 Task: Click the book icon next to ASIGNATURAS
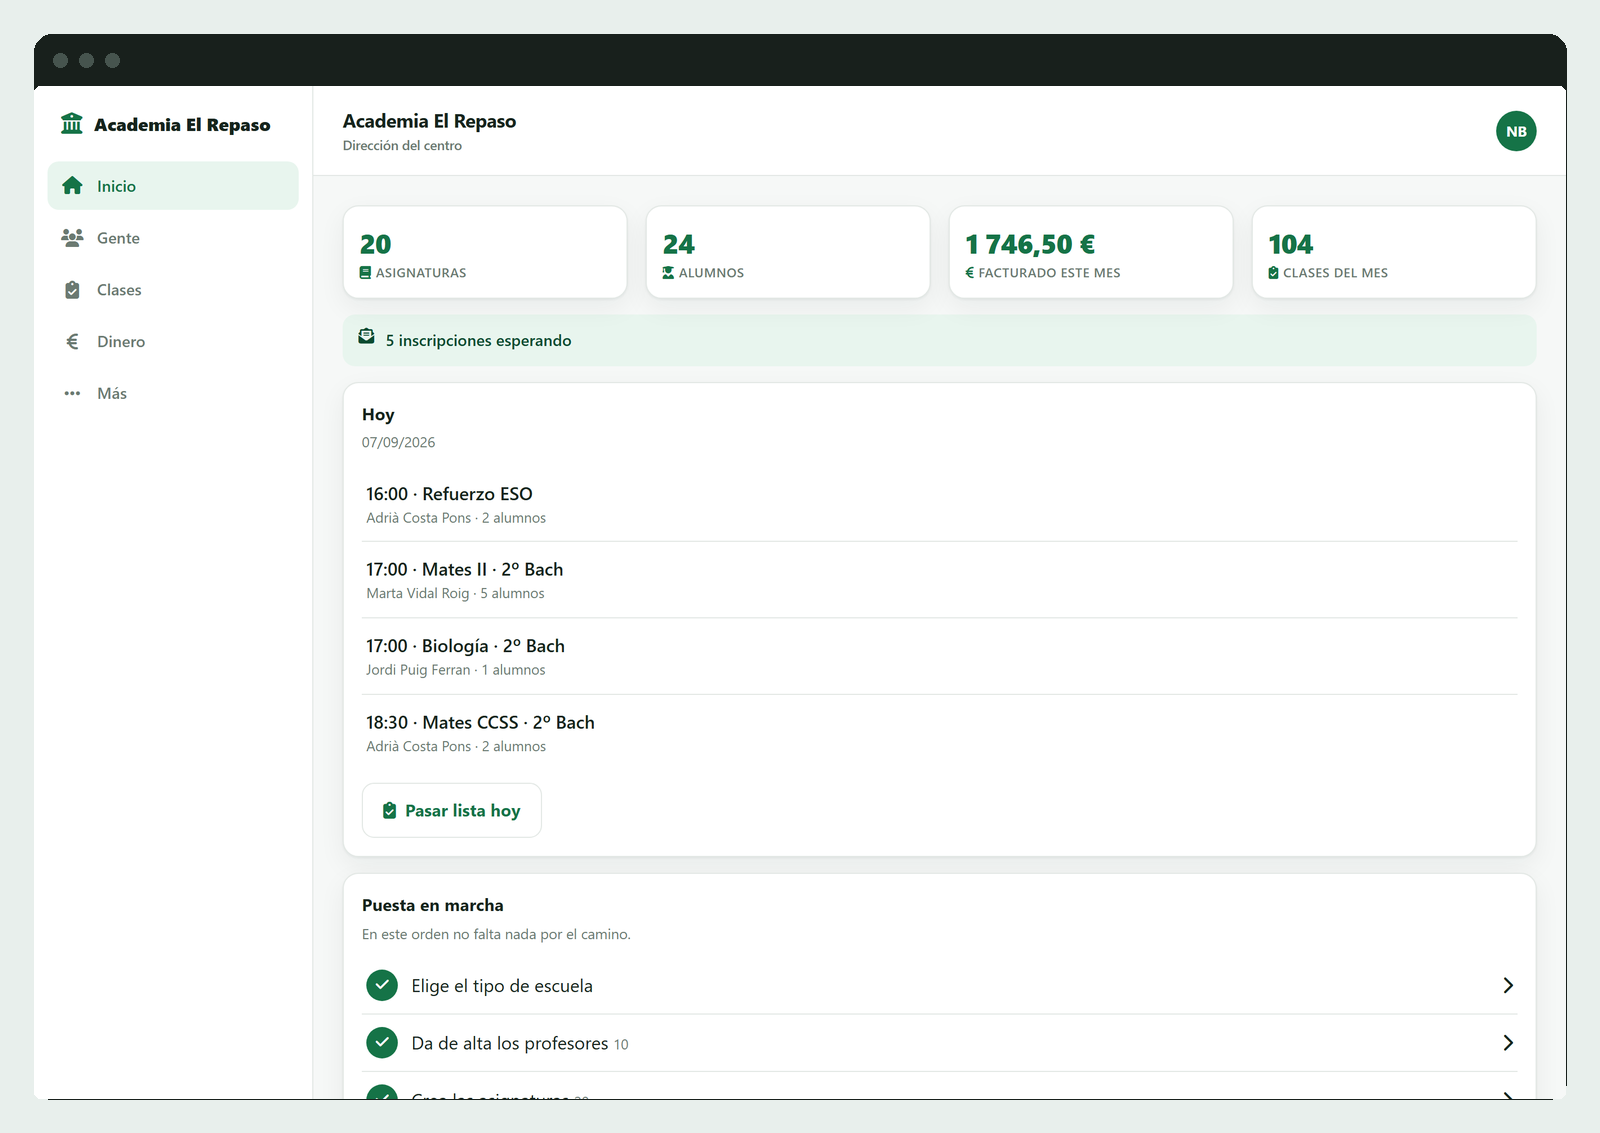366,273
